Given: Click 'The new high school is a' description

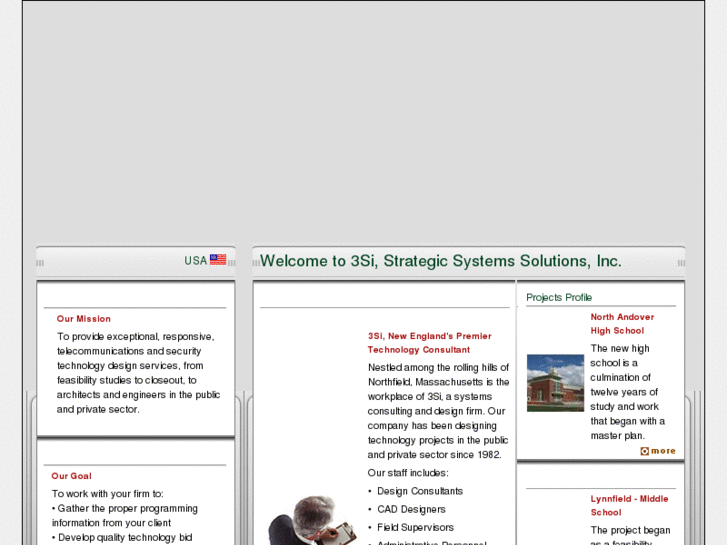Looking at the screenshot, I should coord(627,392).
